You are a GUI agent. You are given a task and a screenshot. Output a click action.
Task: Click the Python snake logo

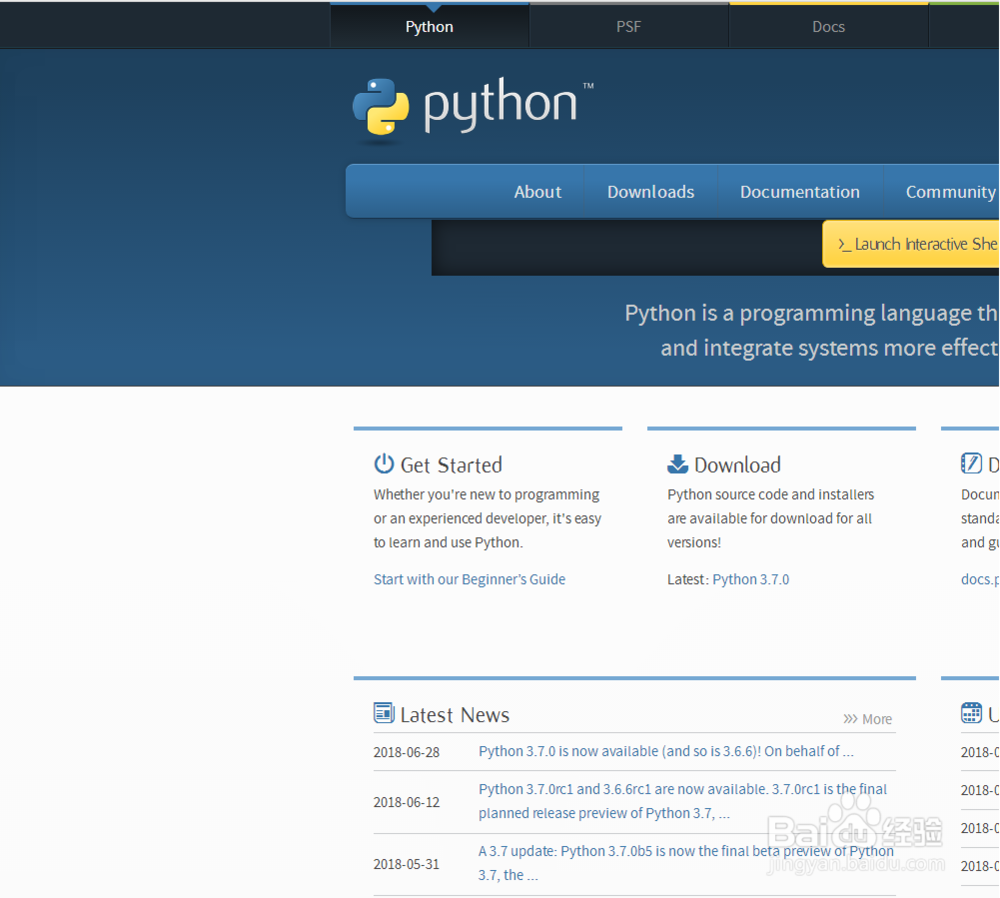(x=381, y=107)
